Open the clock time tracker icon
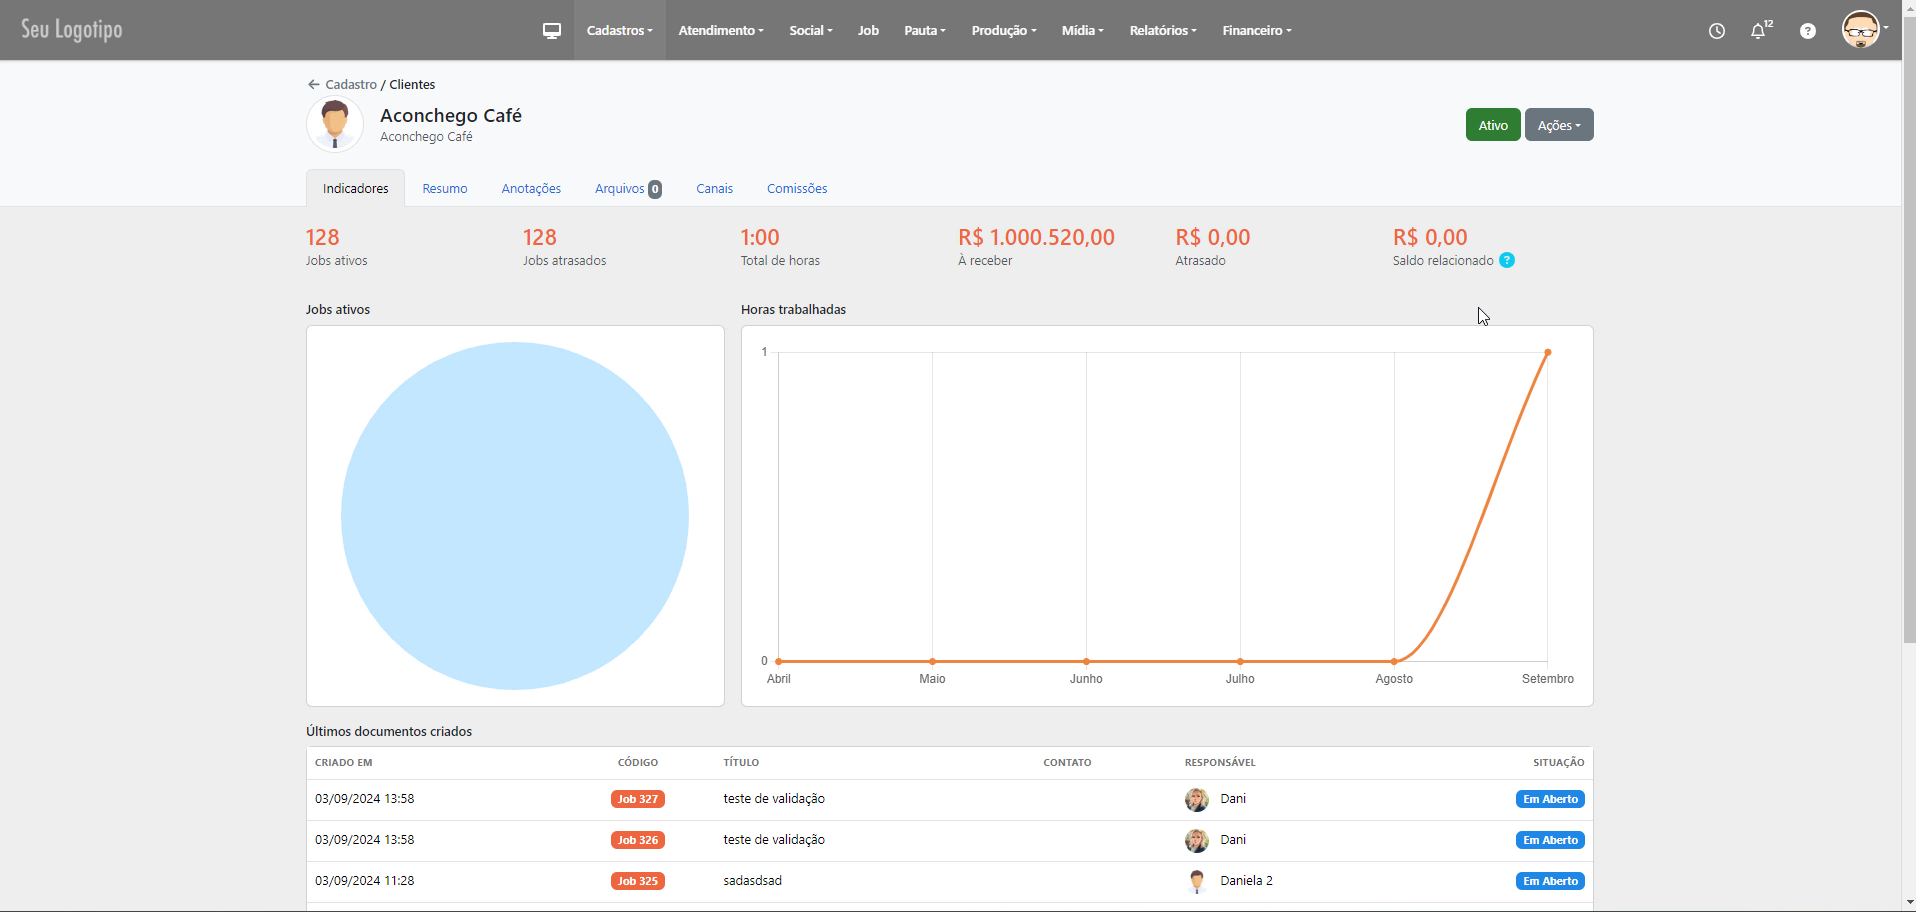 coord(1716,31)
